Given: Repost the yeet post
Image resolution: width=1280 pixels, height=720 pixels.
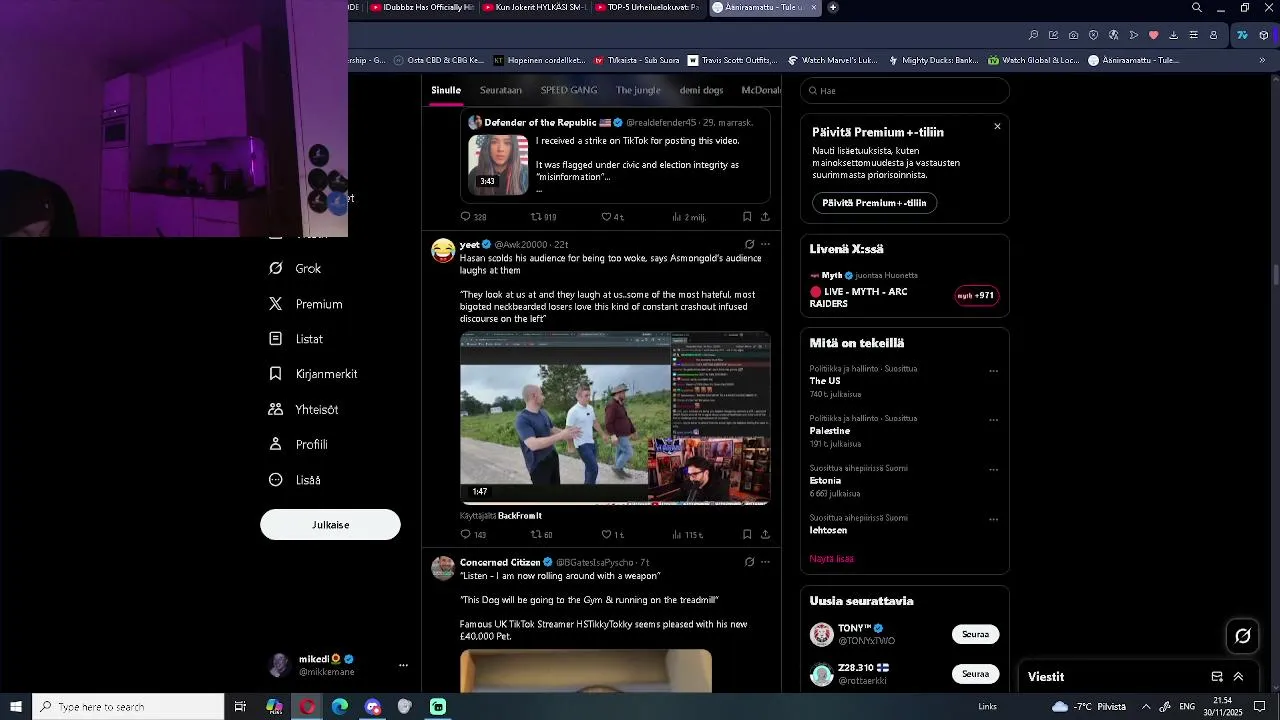Looking at the screenshot, I should pyautogui.click(x=541, y=535).
